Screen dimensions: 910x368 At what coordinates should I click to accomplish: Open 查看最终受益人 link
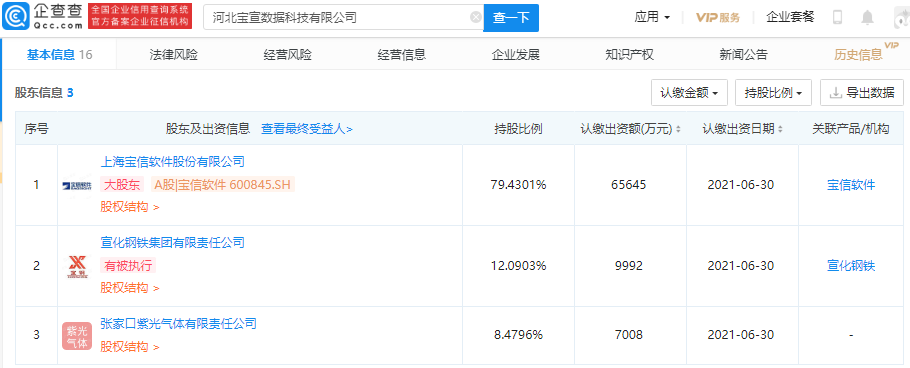click(306, 129)
